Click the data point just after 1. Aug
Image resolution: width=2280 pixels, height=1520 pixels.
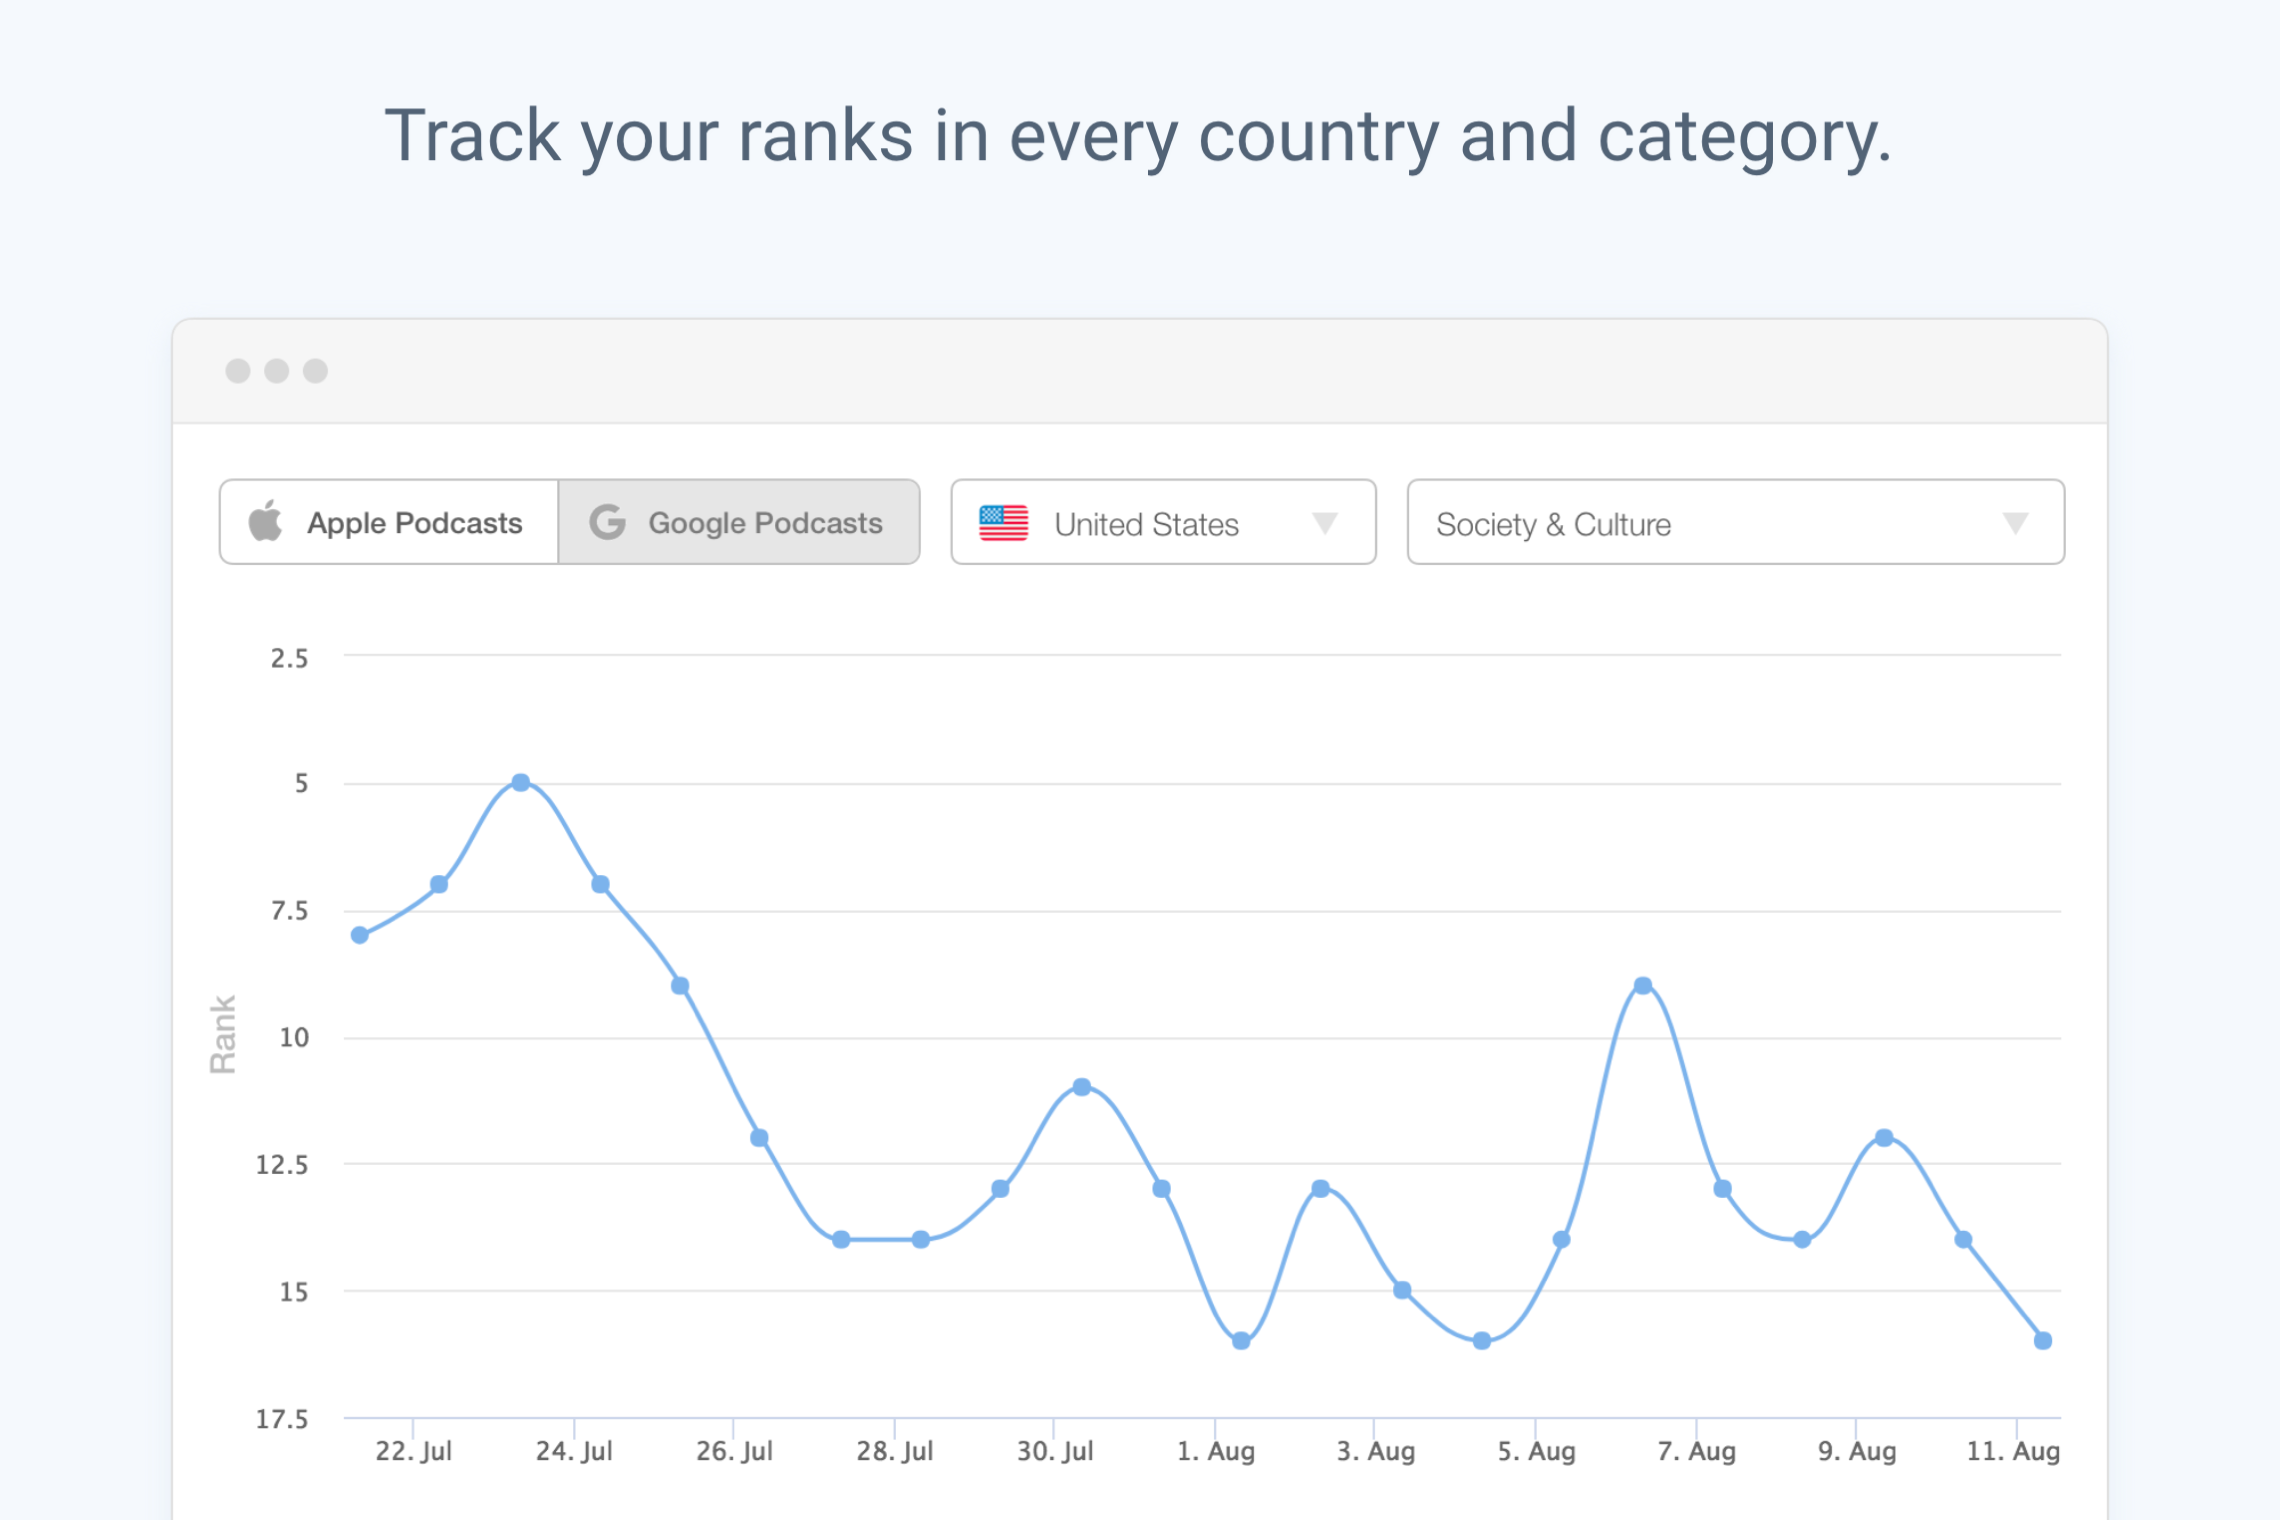coord(1241,1340)
